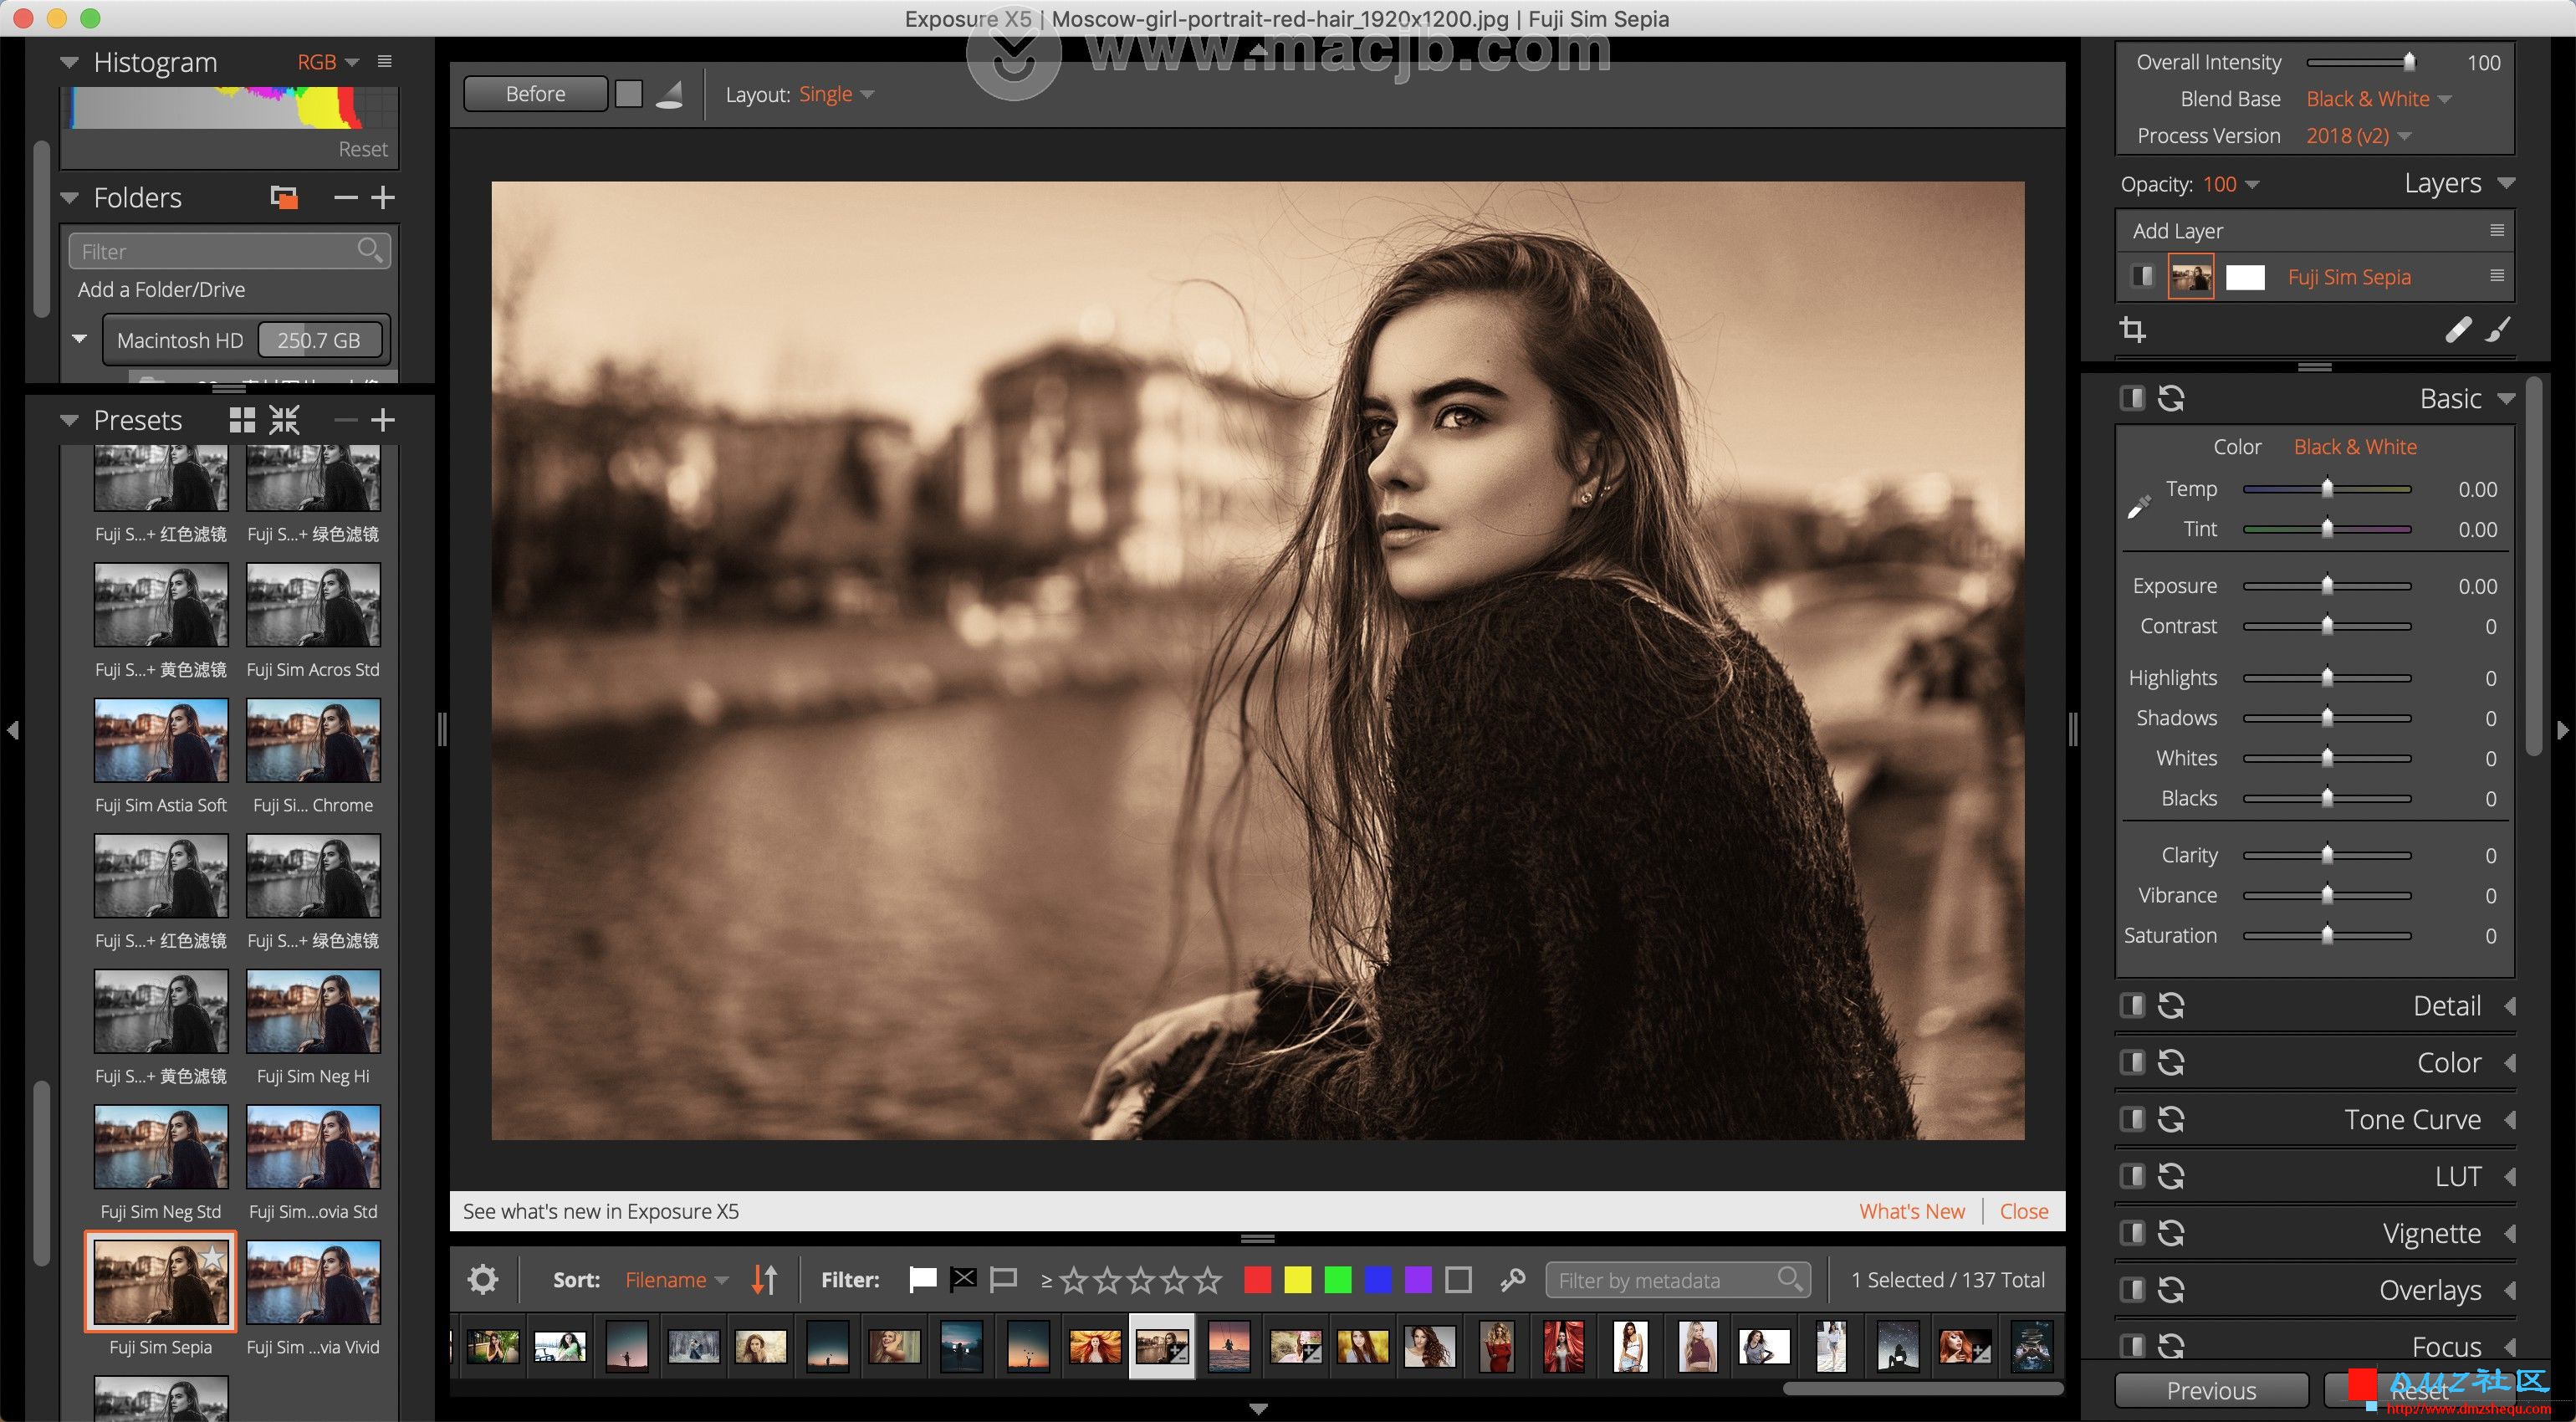Open the Layout Single dropdown
The height and width of the screenshot is (1422, 2576).
coord(836,94)
